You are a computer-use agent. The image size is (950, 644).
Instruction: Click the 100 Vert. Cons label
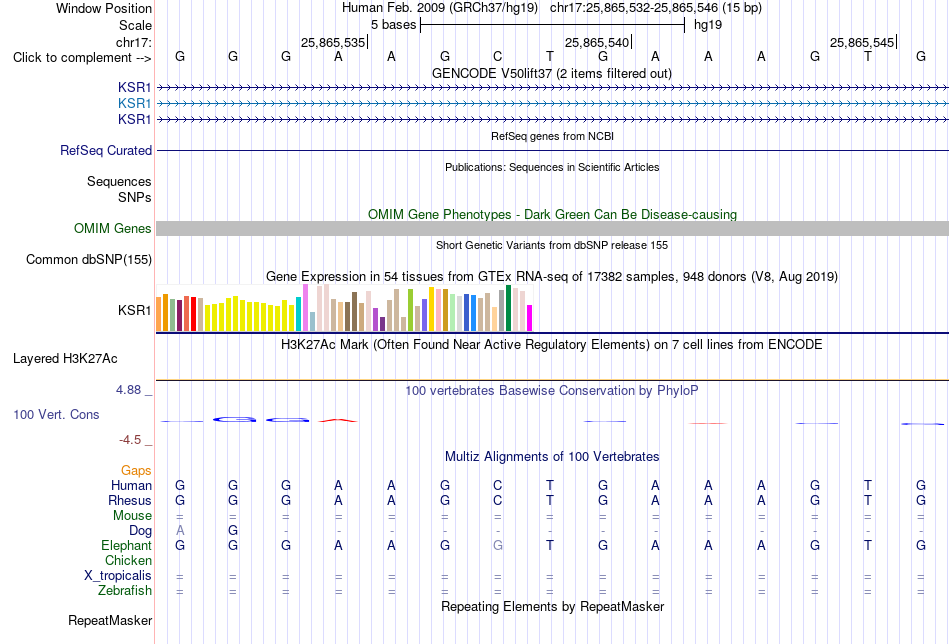click(x=56, y=414)
